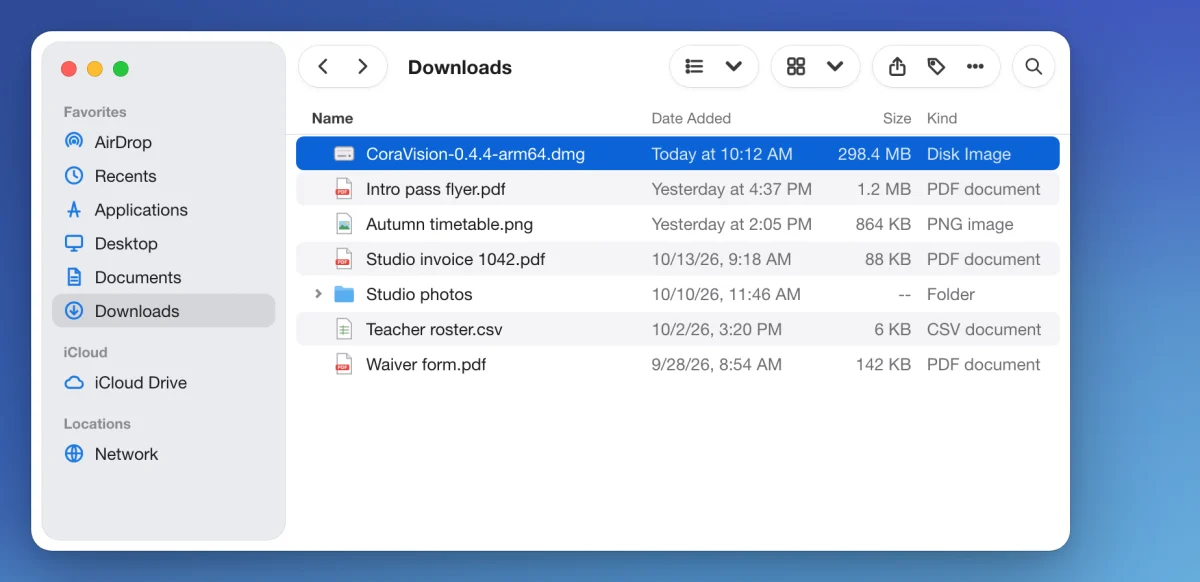Select Documents label in sidebar

pyautogui.click(x=138, y=277)
